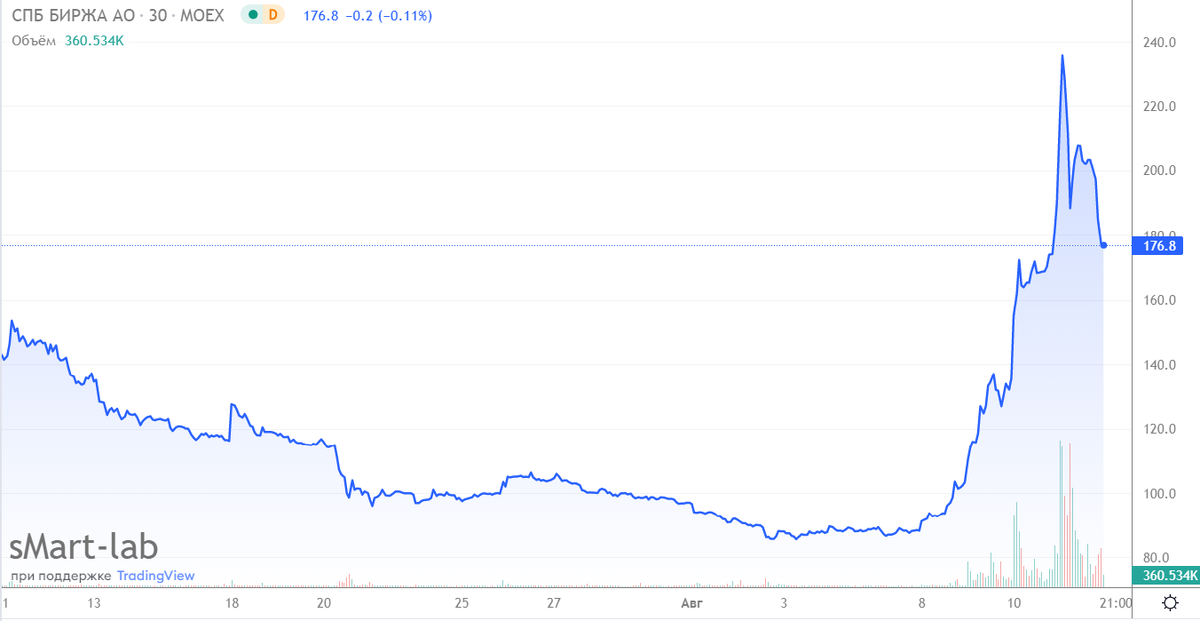The height and width of the screenshot is (621, 1200).
Task: Click the 140.0 price axis label
Action: (x=1157, y=365)
